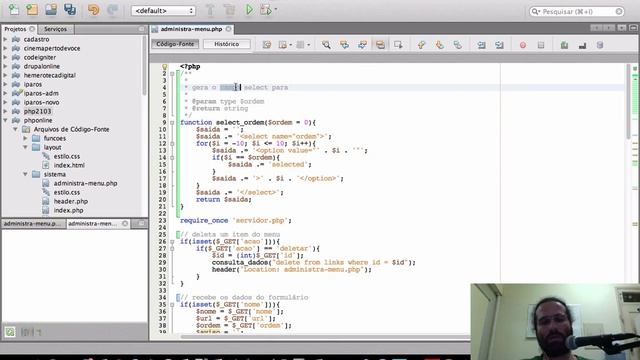This screenshot has width=640, height=360.
Task: Click the database cylinder icon in editor toolbar
Action: click(x=600, y=45)
